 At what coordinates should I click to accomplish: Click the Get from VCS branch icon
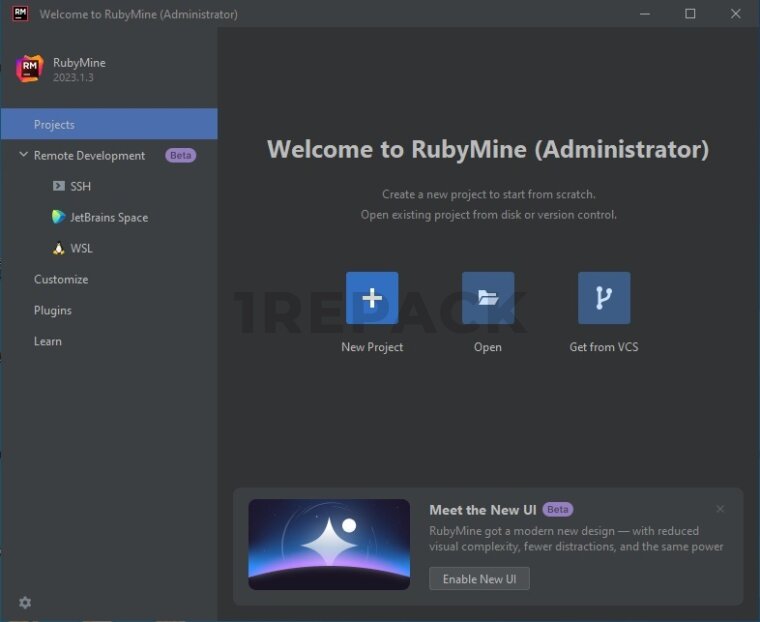604,298
